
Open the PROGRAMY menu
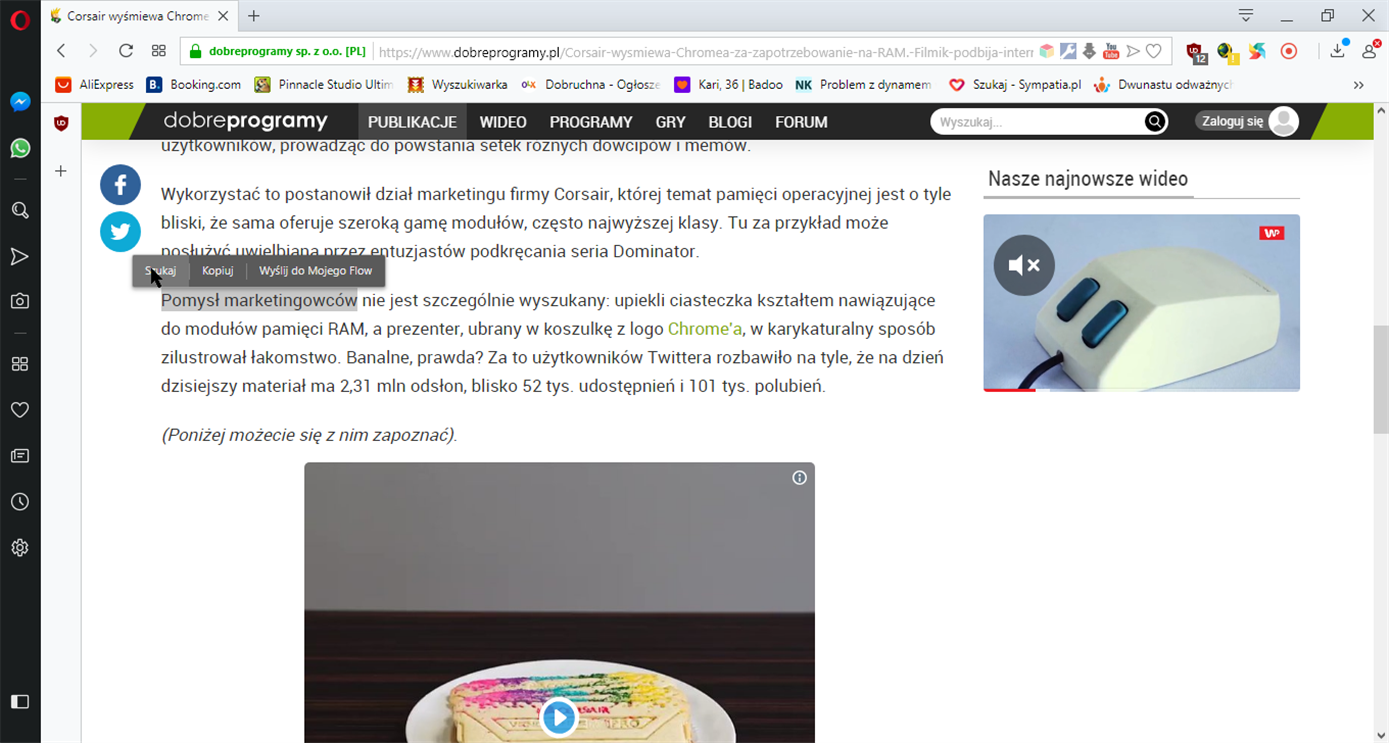click(591, 122)
